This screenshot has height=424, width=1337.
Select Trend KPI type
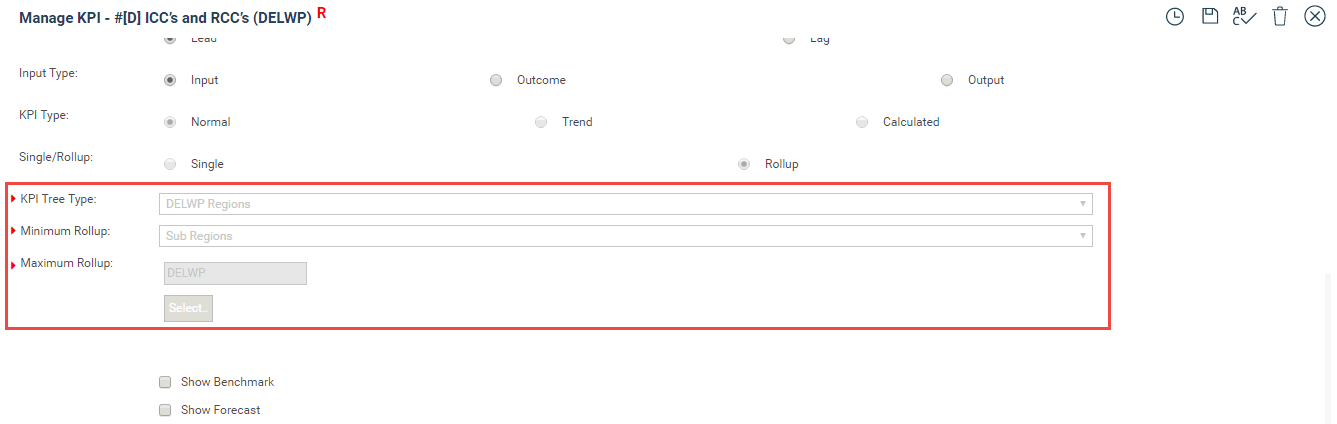point(541,122)
